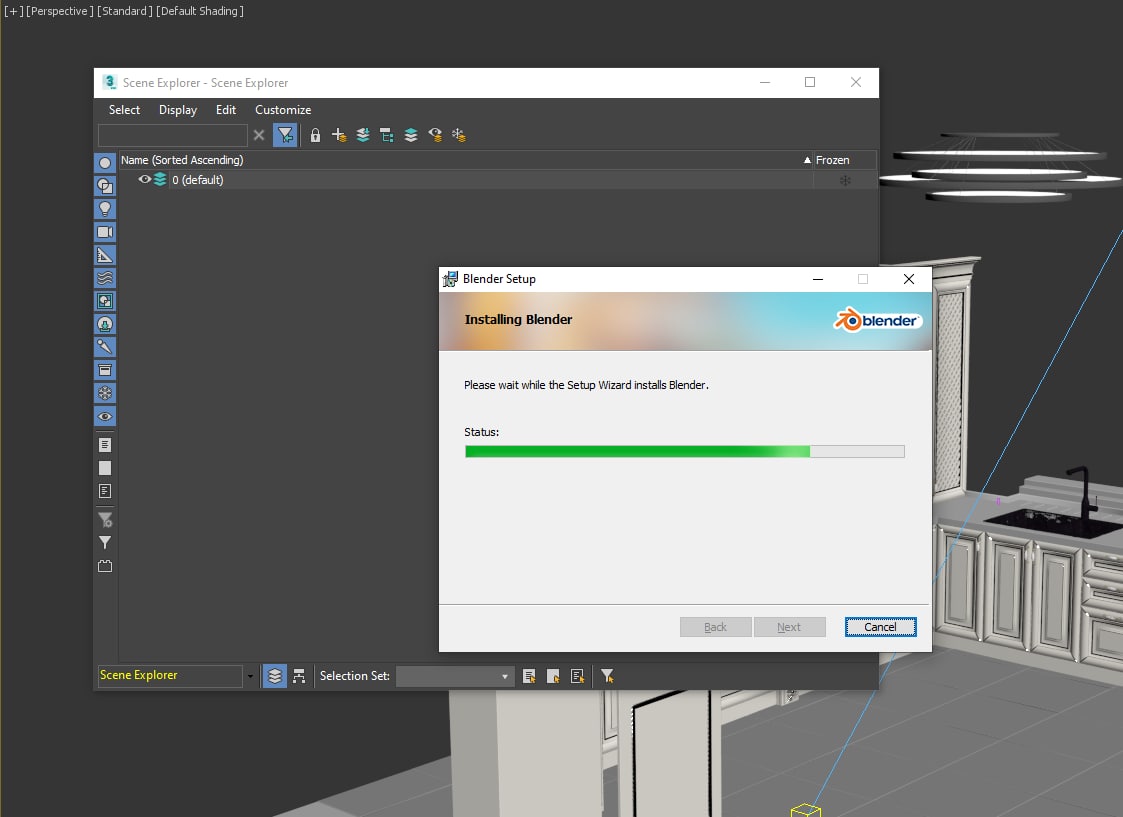Open the Customize menu in Scene Explorer

[283, 110]
